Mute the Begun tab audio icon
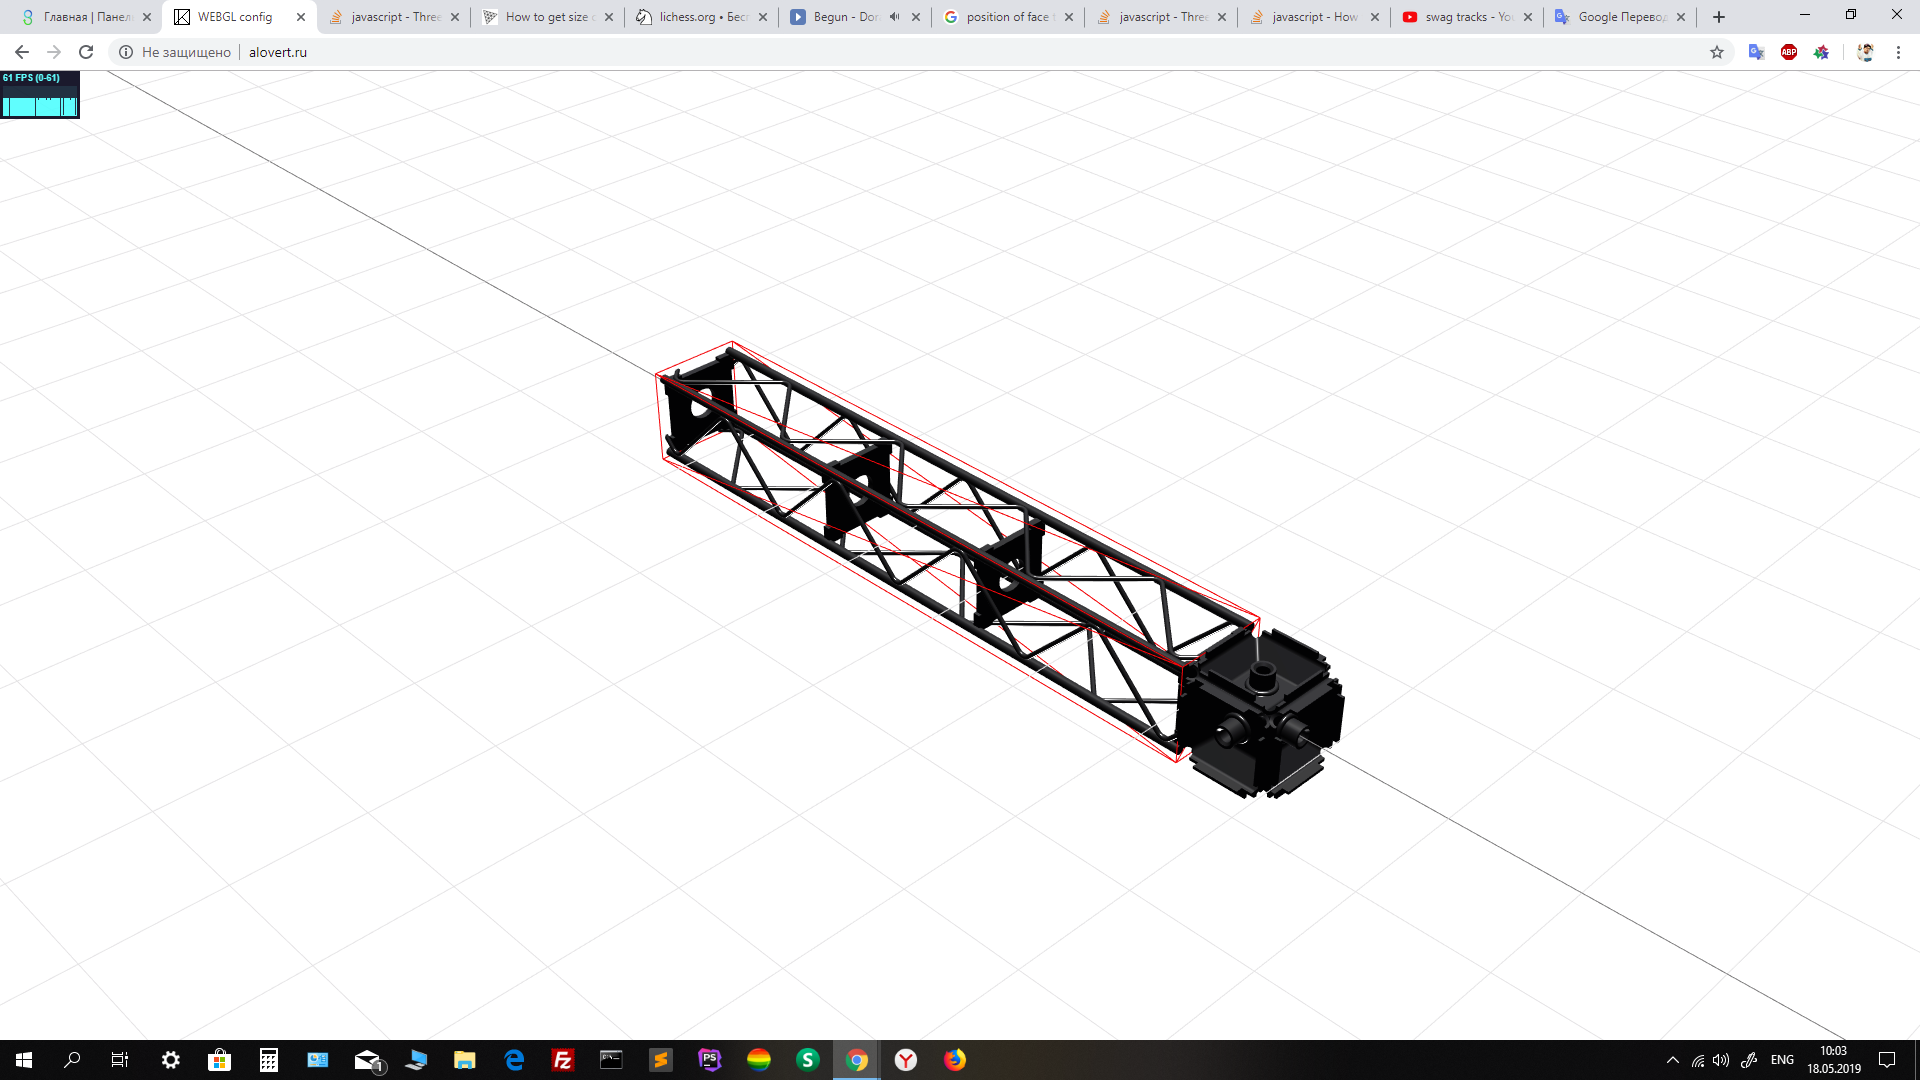 pyautogui.click(x=894, y=17)
